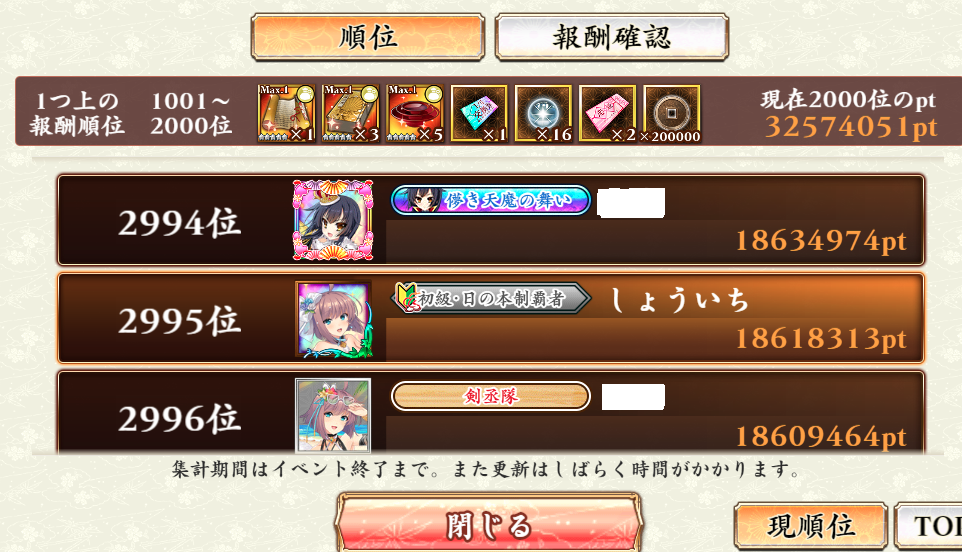Click the scroll reward icon ×1
962x552 pixels.
pyautogui.click(x=287, y=113)
